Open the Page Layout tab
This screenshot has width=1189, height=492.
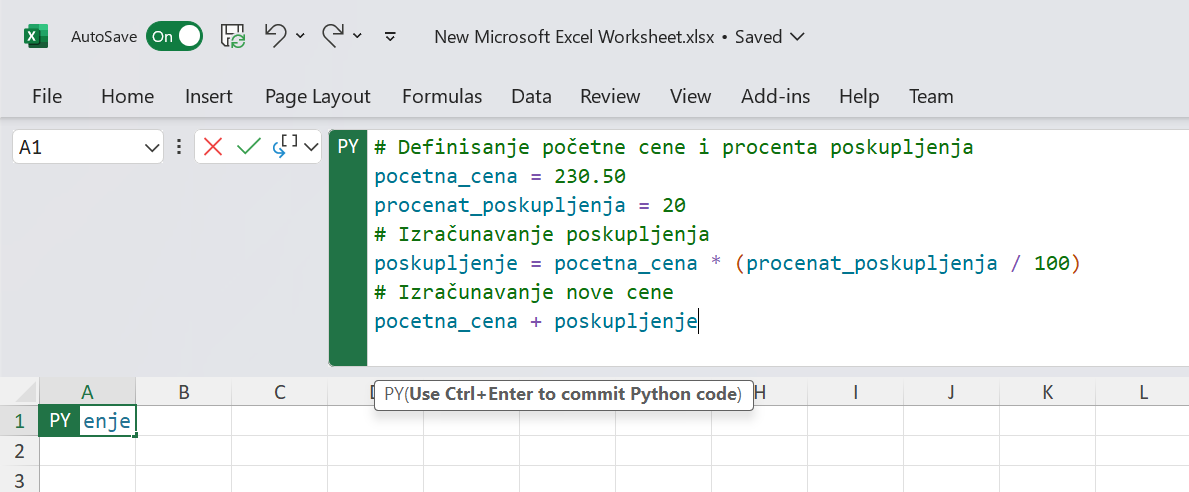[x=318, y=96]
